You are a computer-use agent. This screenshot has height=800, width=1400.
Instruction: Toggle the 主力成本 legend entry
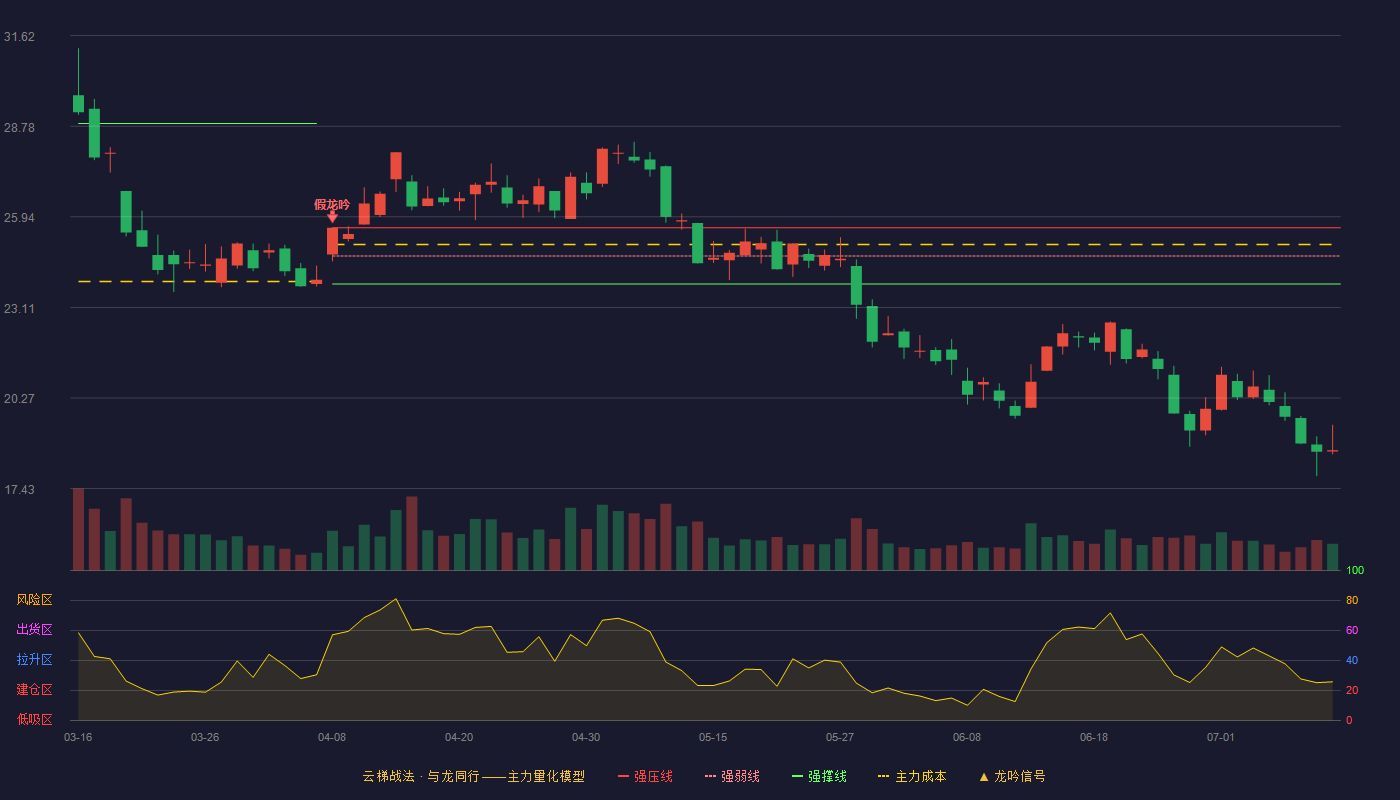912,776
